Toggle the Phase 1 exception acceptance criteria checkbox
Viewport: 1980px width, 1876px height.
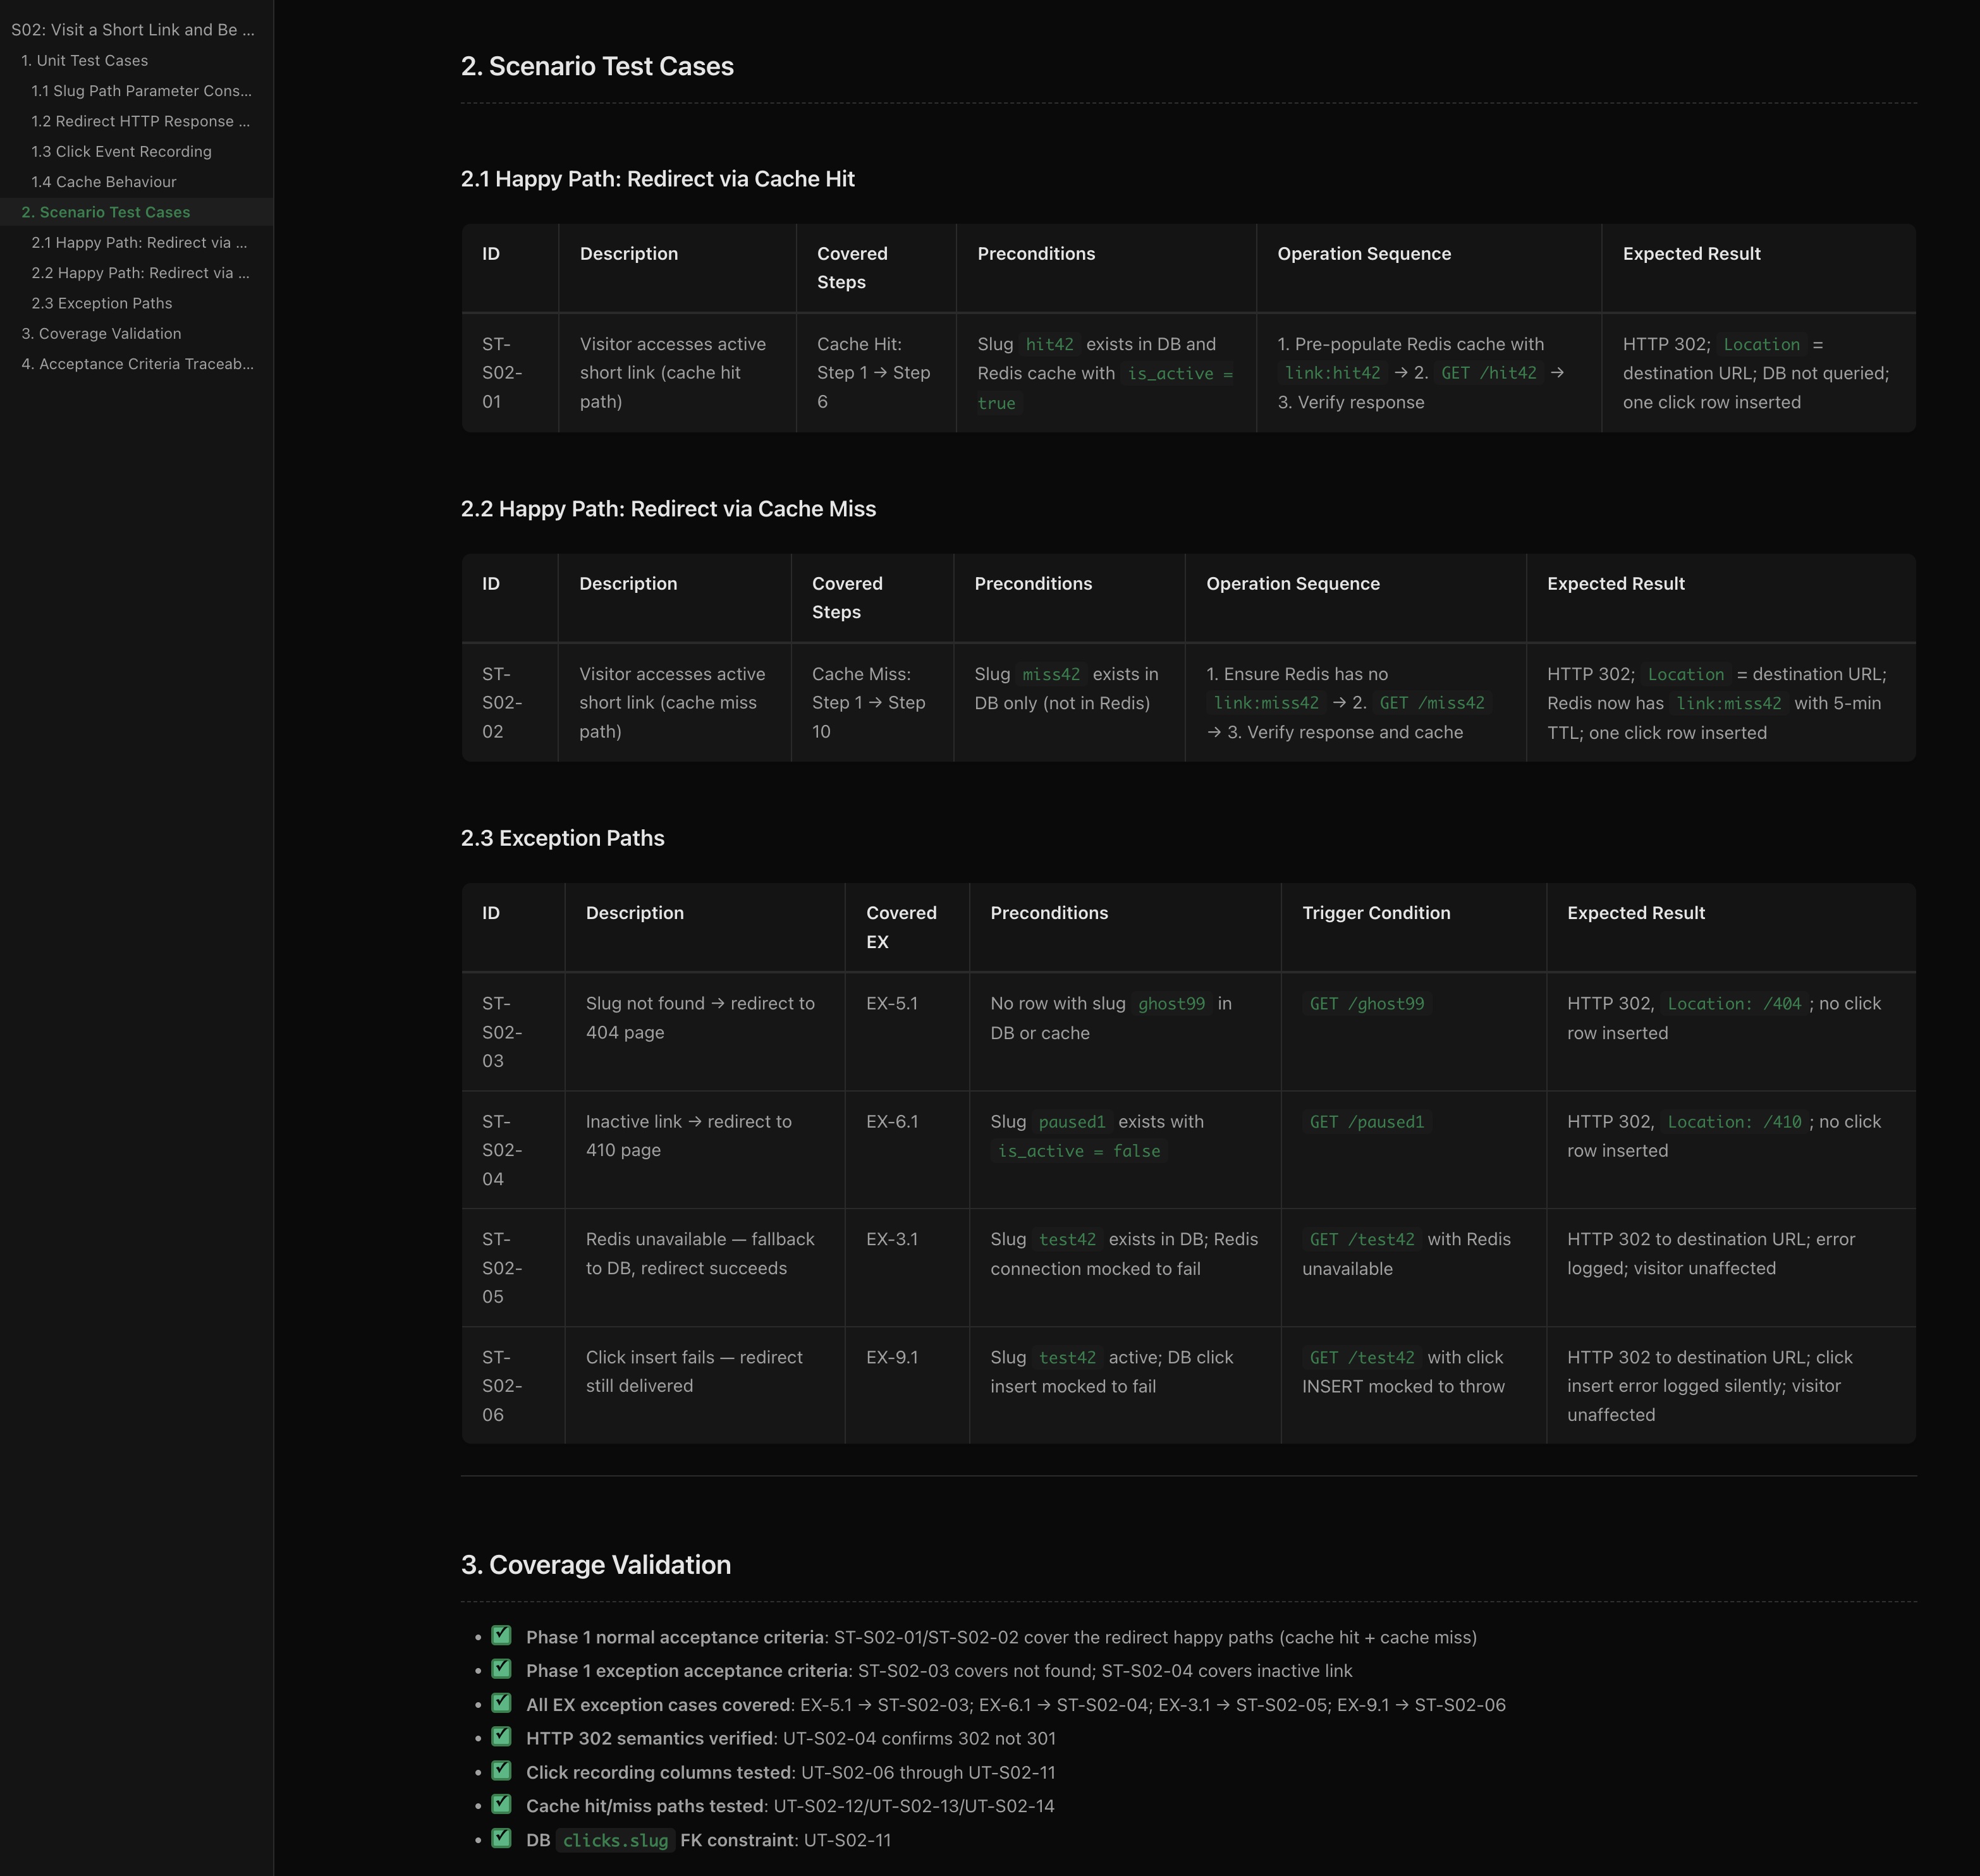[502, 1670]
